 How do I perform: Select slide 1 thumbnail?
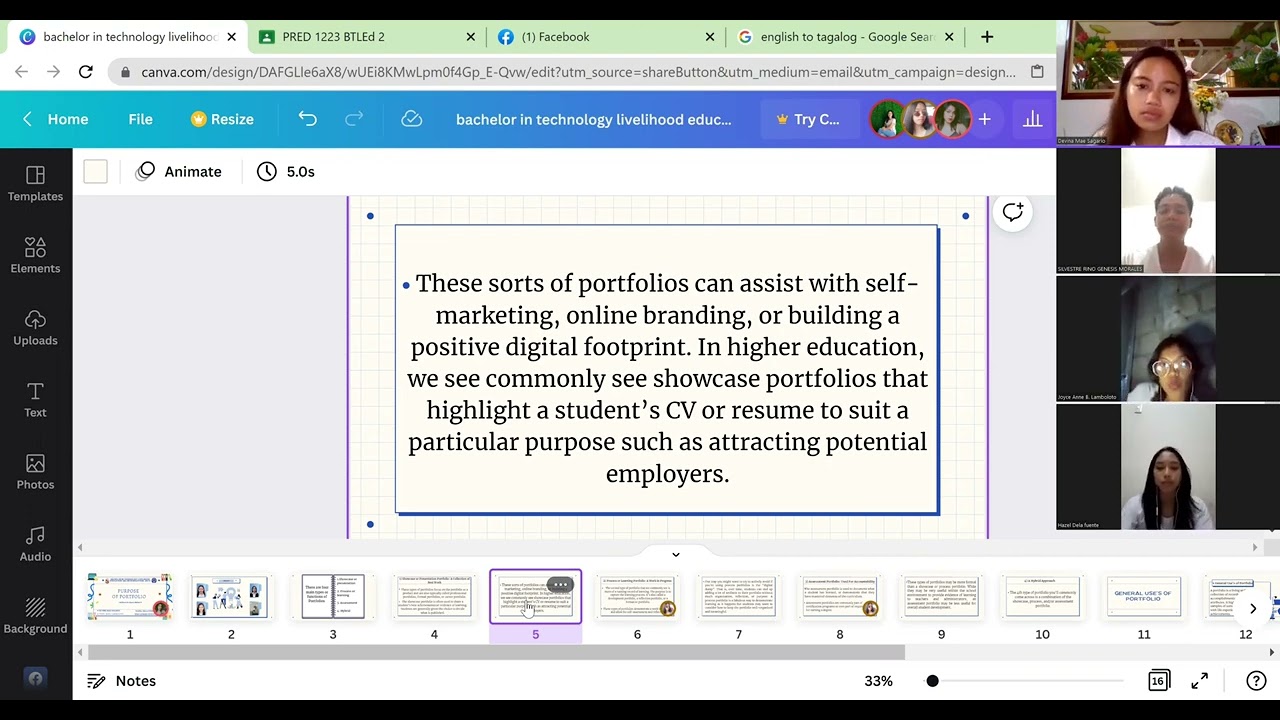point(129,597)
